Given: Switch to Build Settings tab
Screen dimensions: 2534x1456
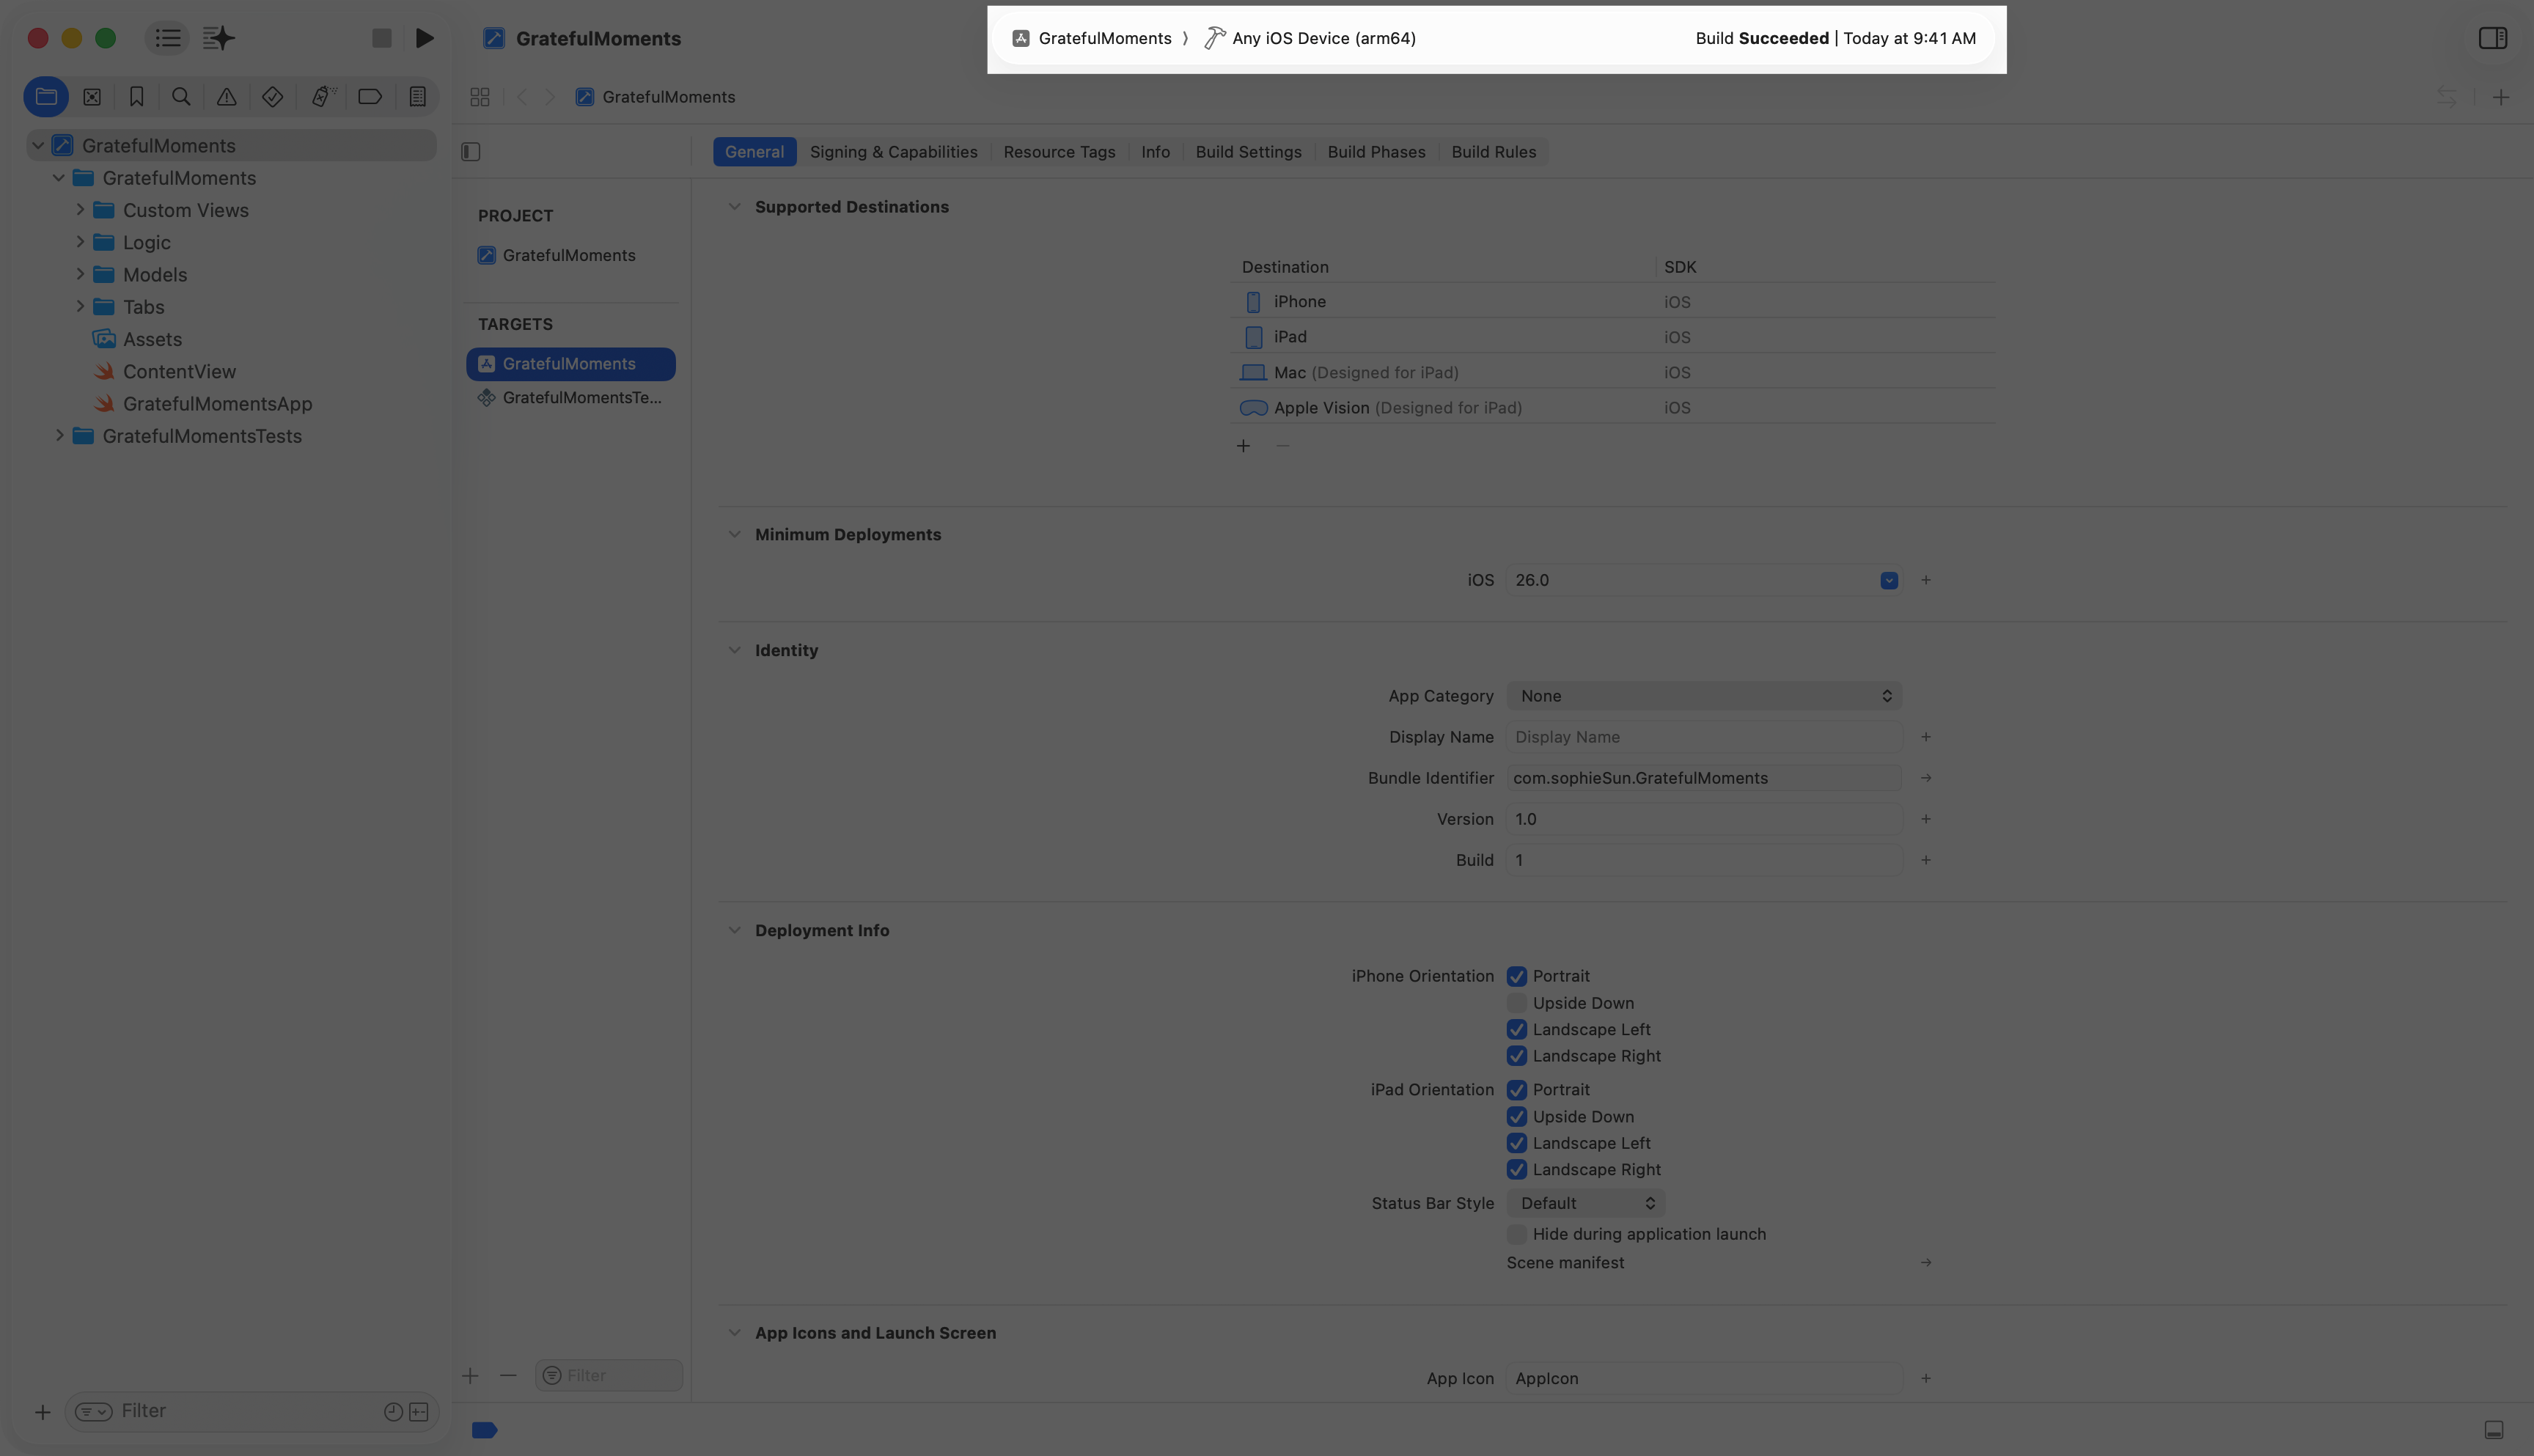Looking at the screenshot, I should (1248, 152).
